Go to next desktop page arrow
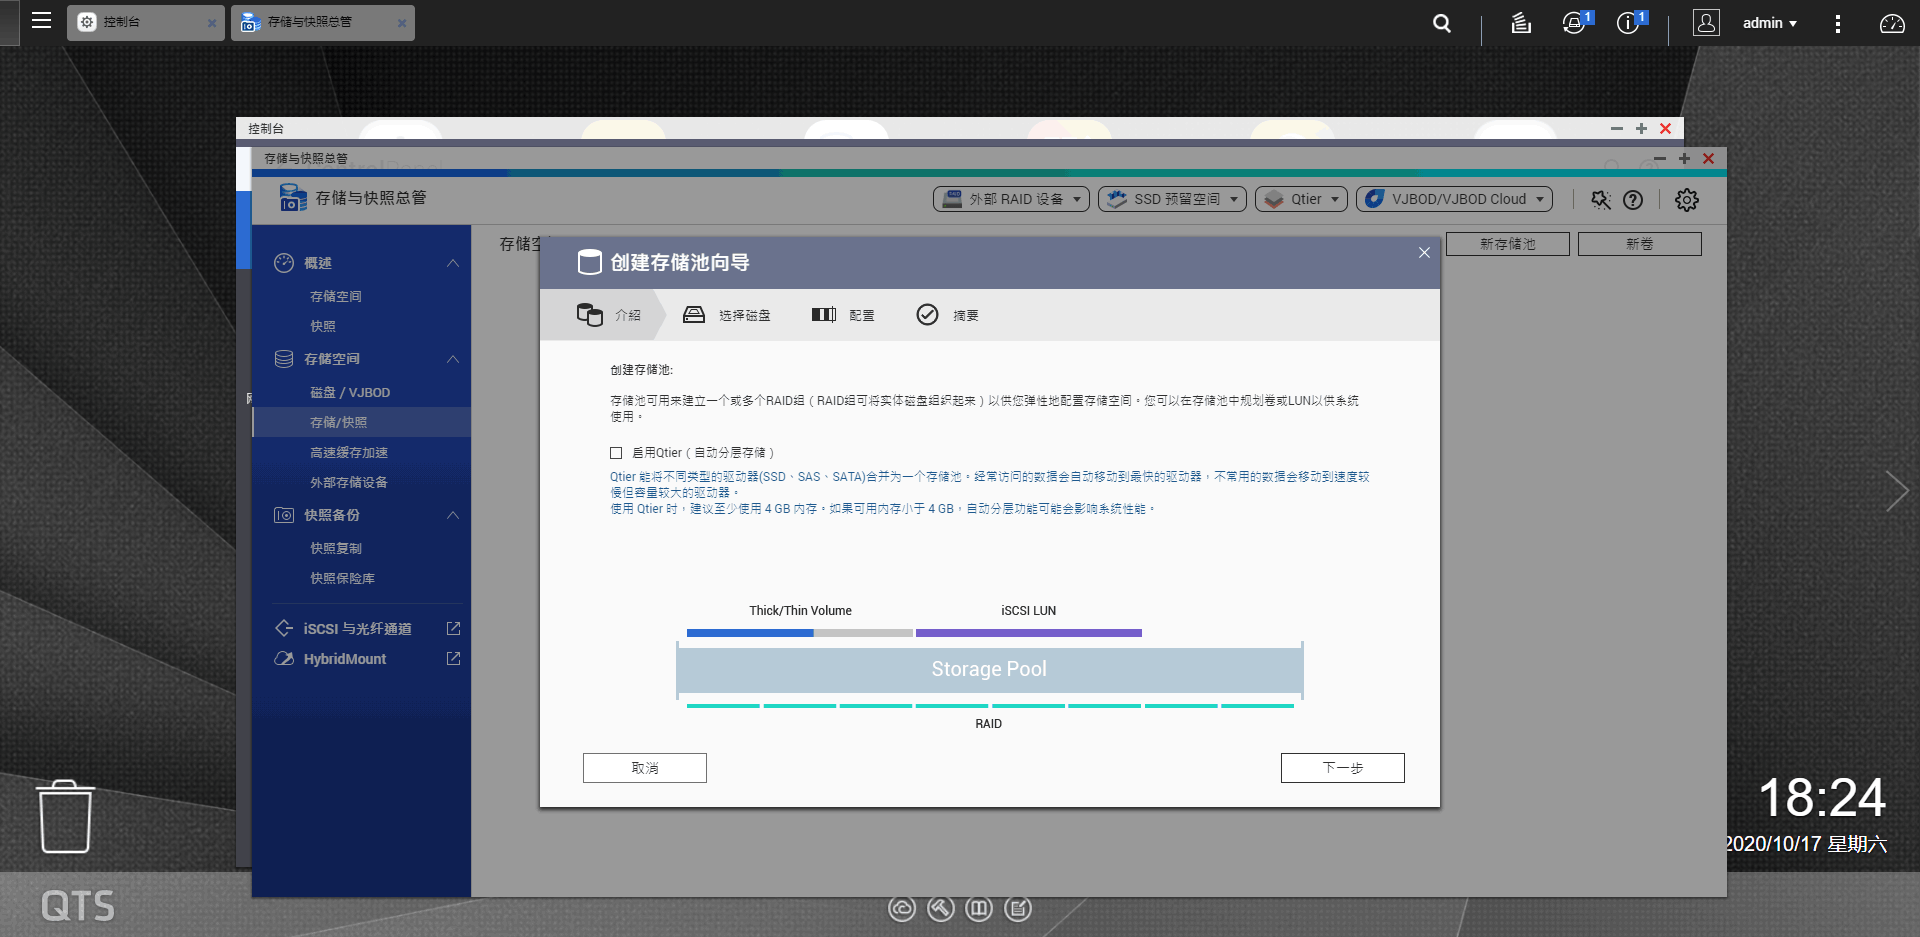The width and height of the screenshot is (1920, 937). 1896,491
